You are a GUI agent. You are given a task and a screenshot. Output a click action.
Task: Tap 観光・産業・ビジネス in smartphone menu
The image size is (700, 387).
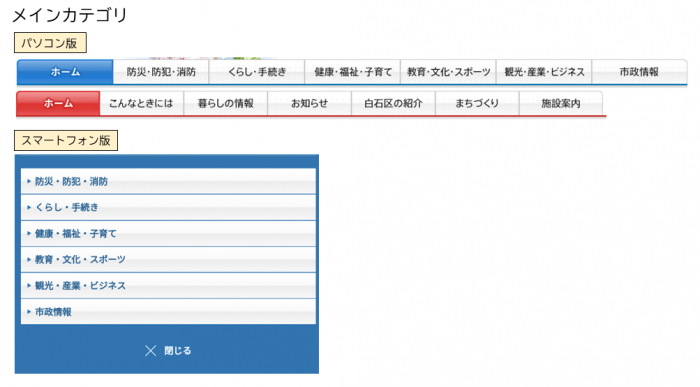pos(168,285)
